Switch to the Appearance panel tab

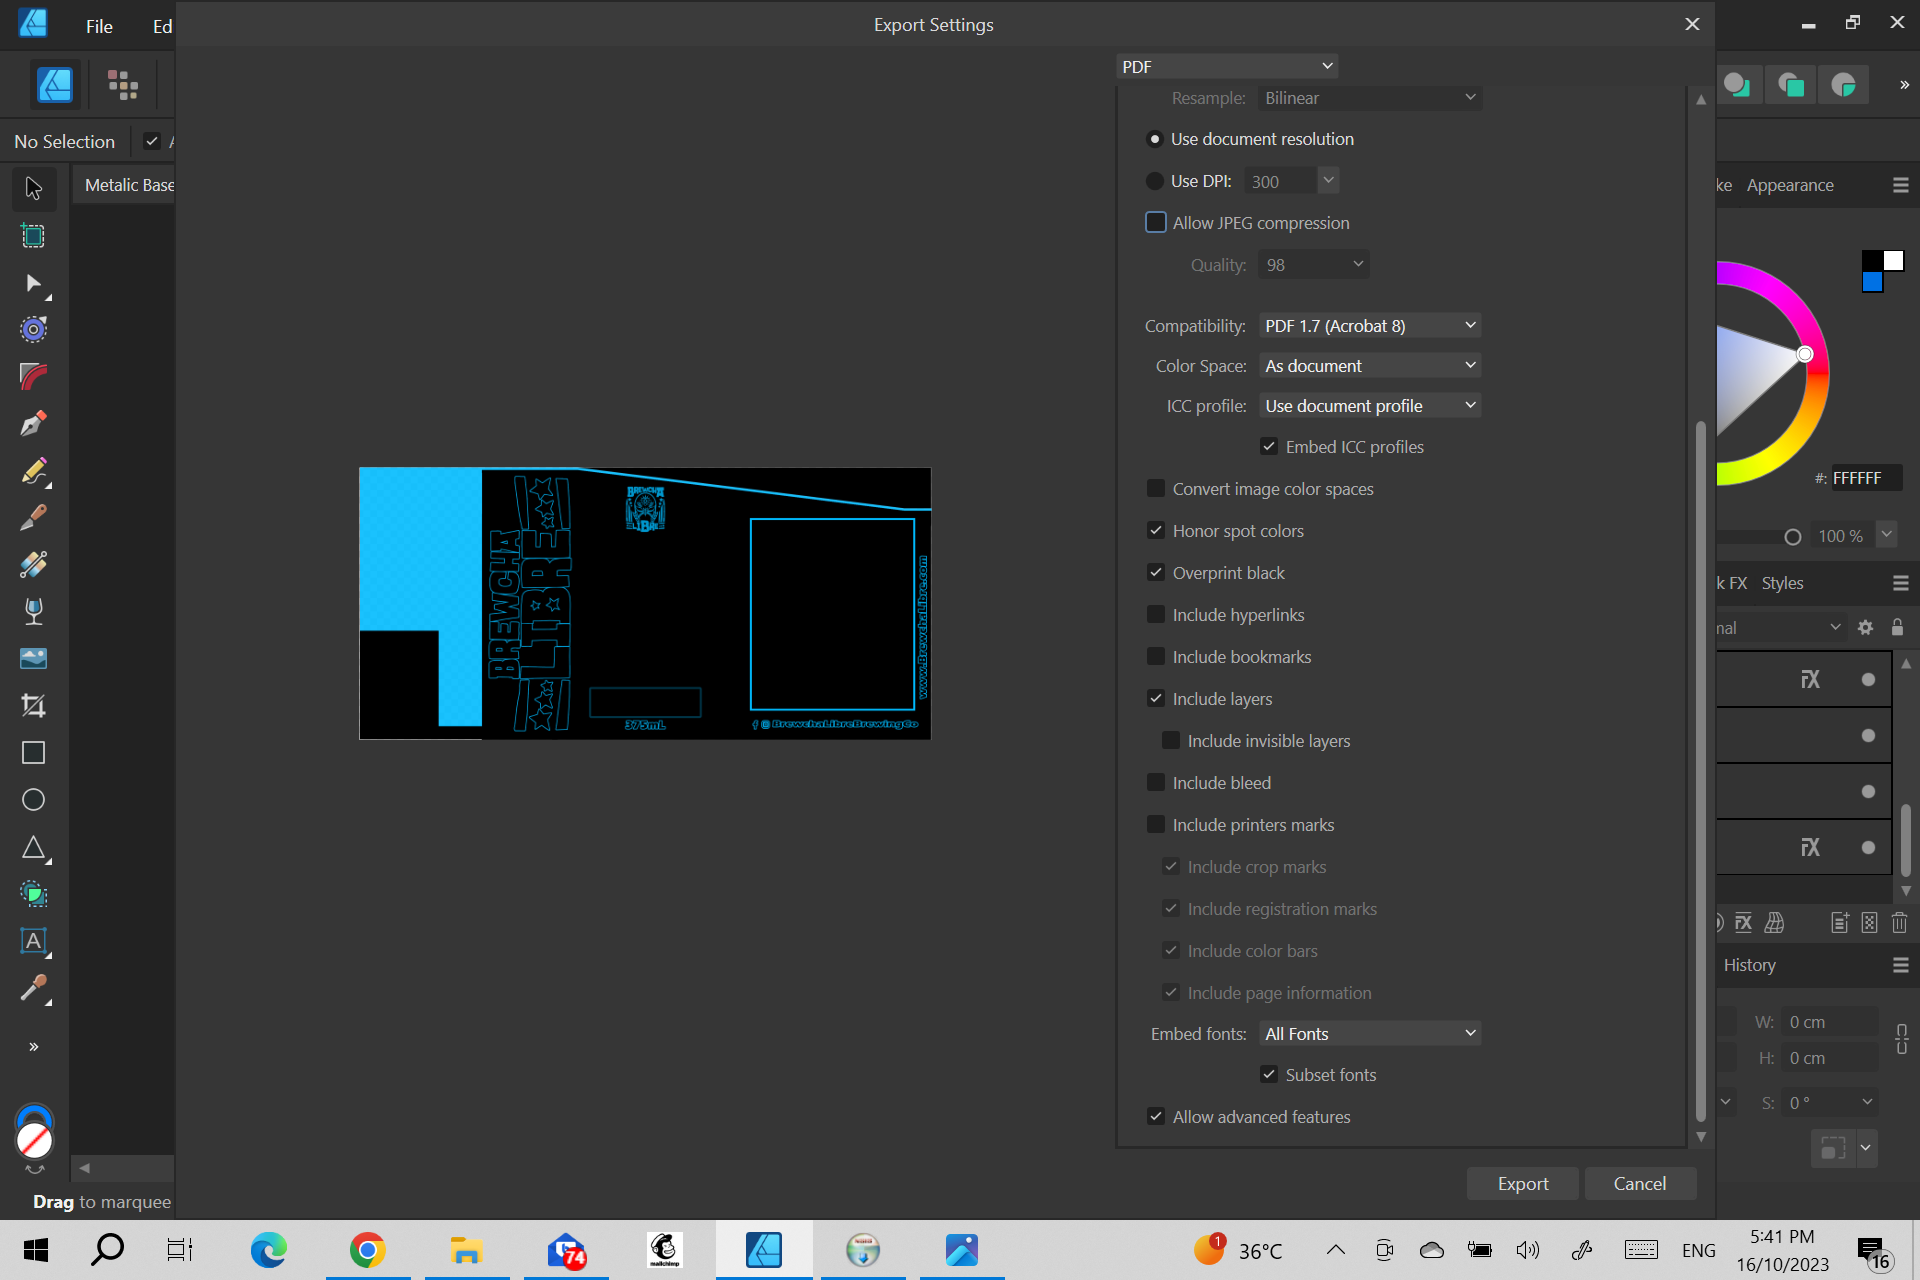[1789, 185]
